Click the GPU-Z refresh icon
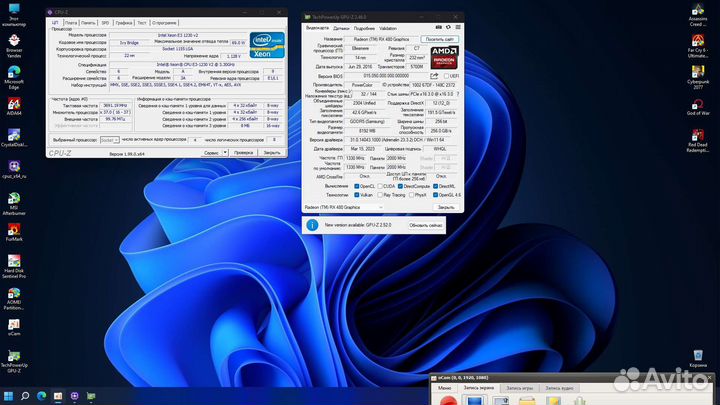Image resolution: width=720 pixels, height=405 pixels. click(448, 28)
